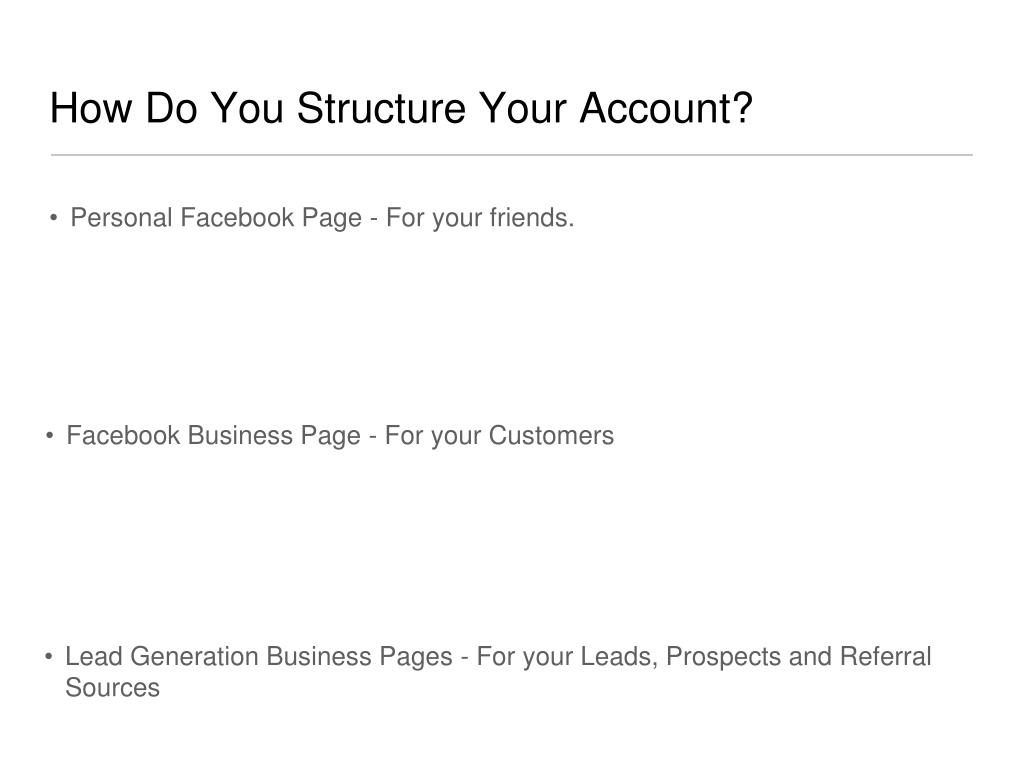Screen dimensions: 1024x768
Task: Click the word "Sources" on the final line
Action: 112,688
